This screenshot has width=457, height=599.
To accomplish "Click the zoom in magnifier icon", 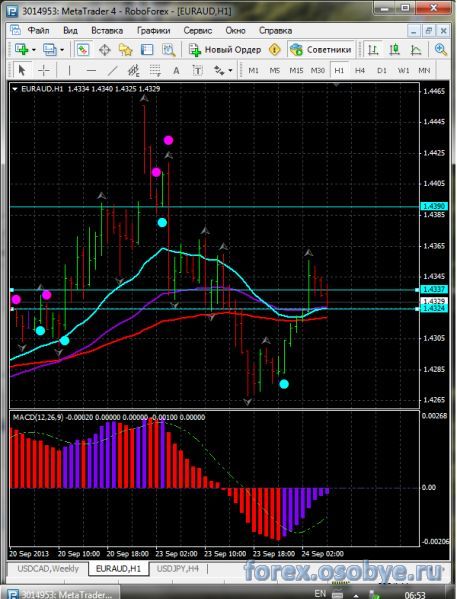I will coord(441,50).
